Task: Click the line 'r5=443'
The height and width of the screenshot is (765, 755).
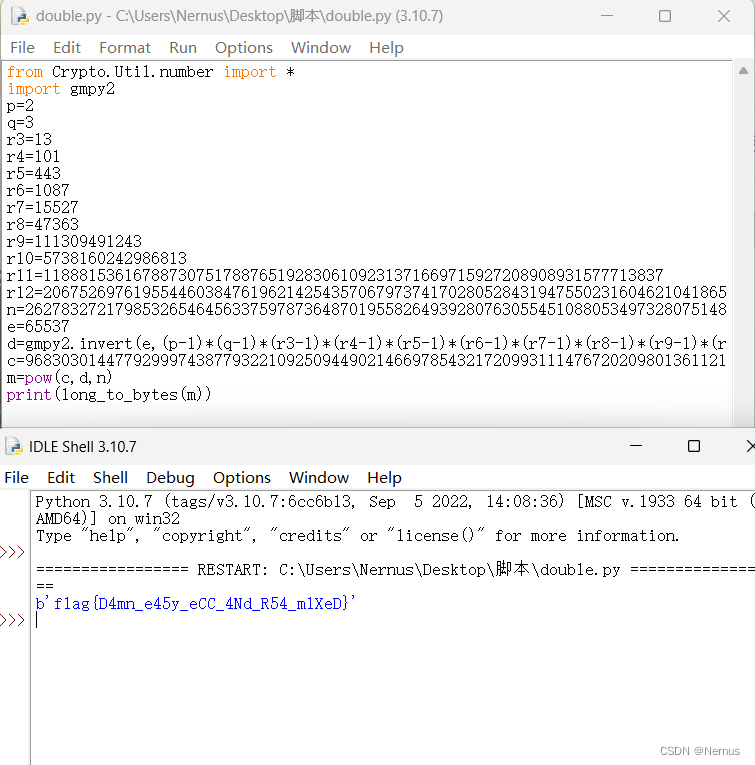Action: pyautogui.click(x=34, y=174)
